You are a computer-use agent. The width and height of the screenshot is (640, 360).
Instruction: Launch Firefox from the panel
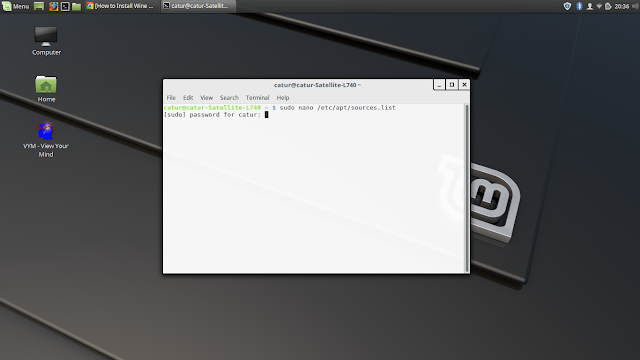point(53,6)
